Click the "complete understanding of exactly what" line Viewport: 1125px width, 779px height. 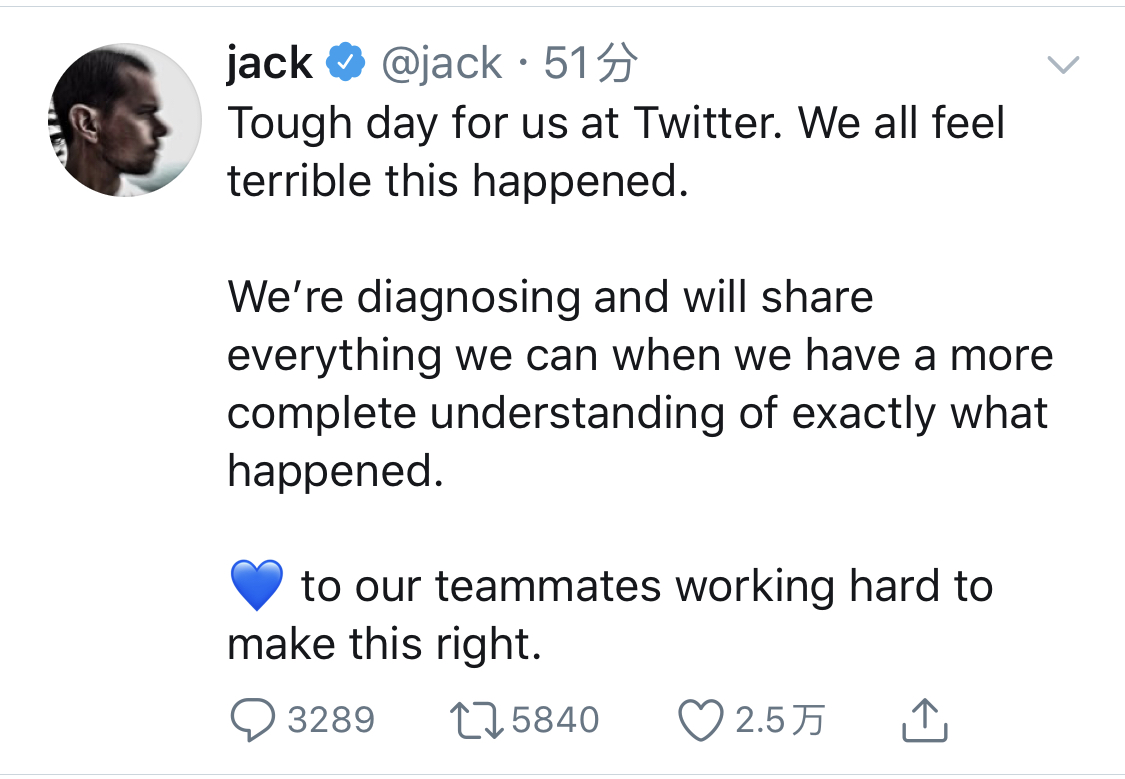[638, 414]
